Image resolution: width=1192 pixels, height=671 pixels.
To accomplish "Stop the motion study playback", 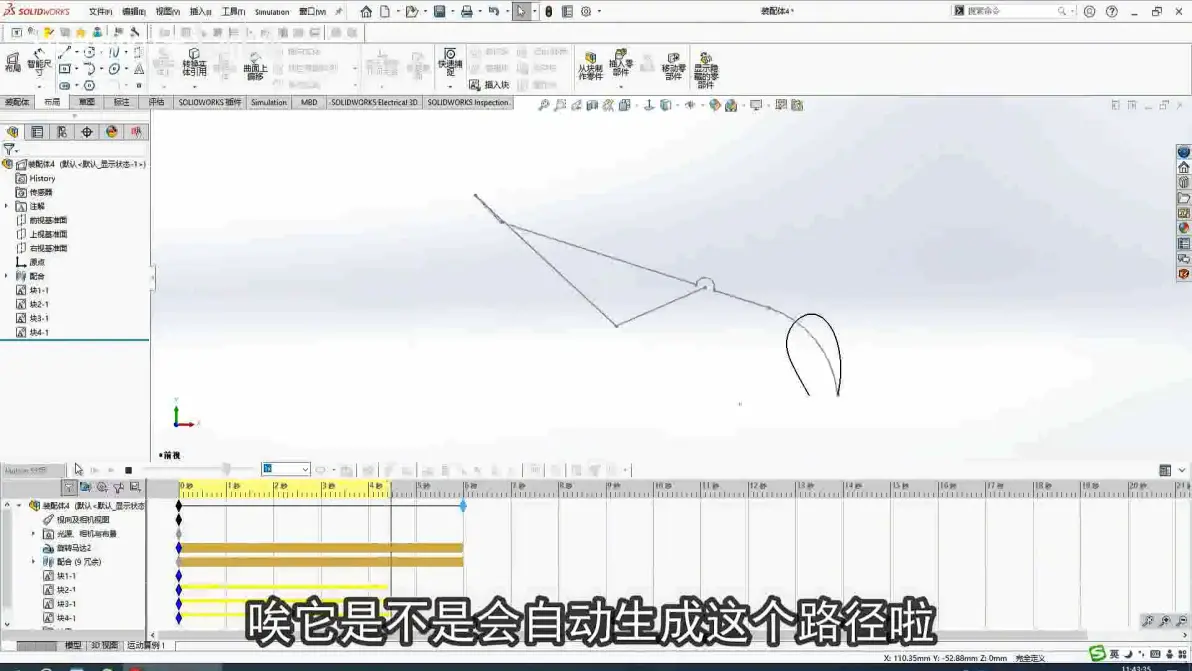I will coord(128,470).
